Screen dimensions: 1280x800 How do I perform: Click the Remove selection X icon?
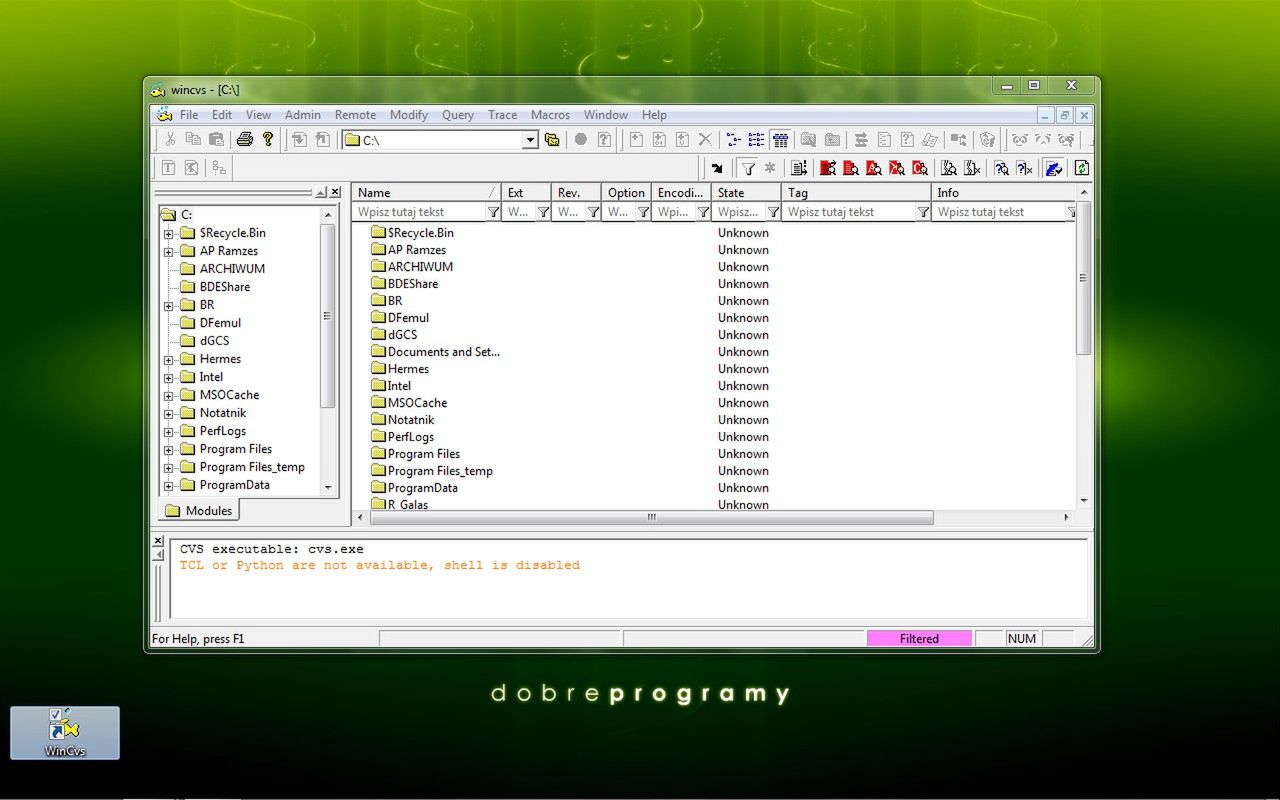pyautogui.click(x=704, y=140)
